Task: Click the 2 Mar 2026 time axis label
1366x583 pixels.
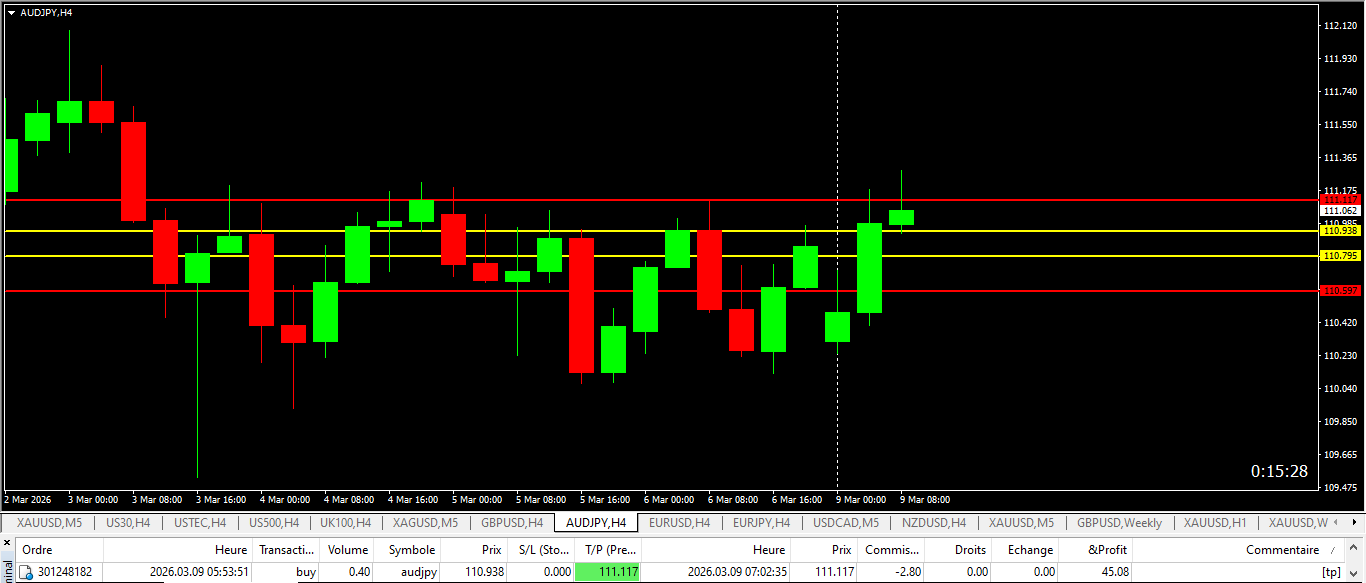Action: click(x=28, y=499)
